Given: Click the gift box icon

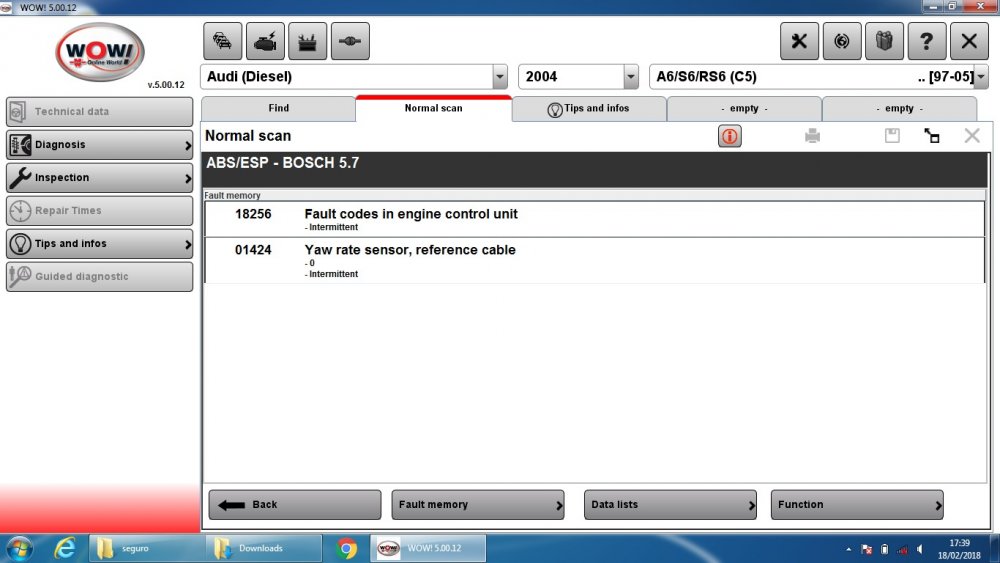Looking at the screenshot, I should [x=884, y=41].
